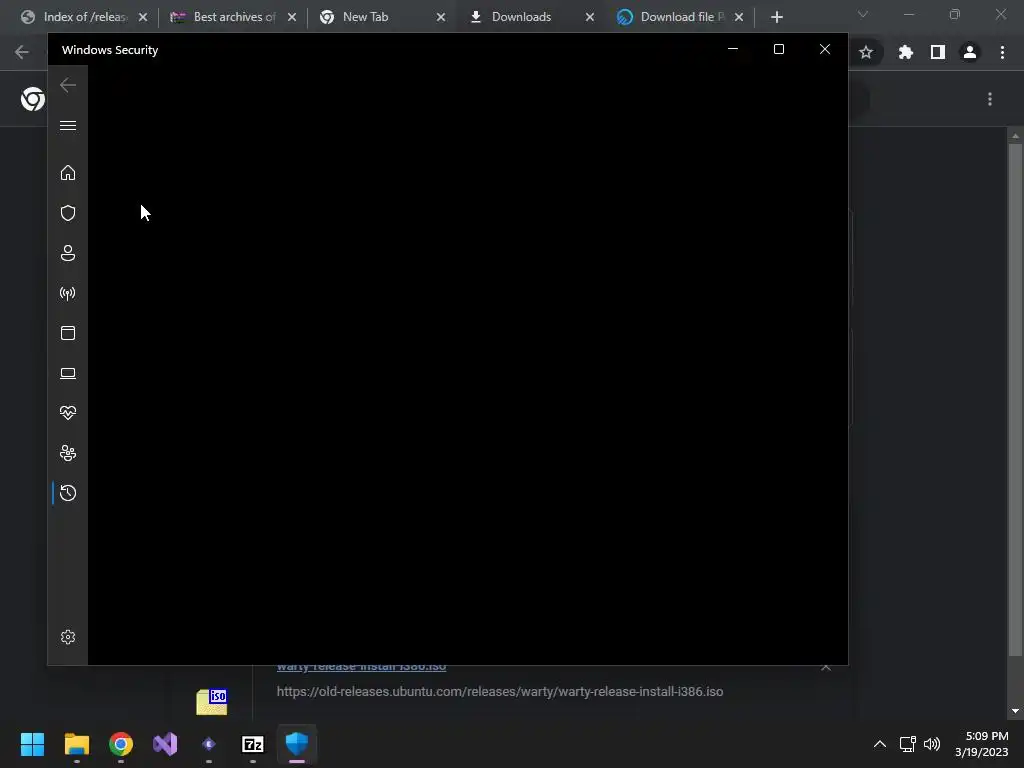This screenshot has height=768, width=1024.
Task: Close the Index of /releases tab
Action: pyautogui.click(x=143, y=17)
